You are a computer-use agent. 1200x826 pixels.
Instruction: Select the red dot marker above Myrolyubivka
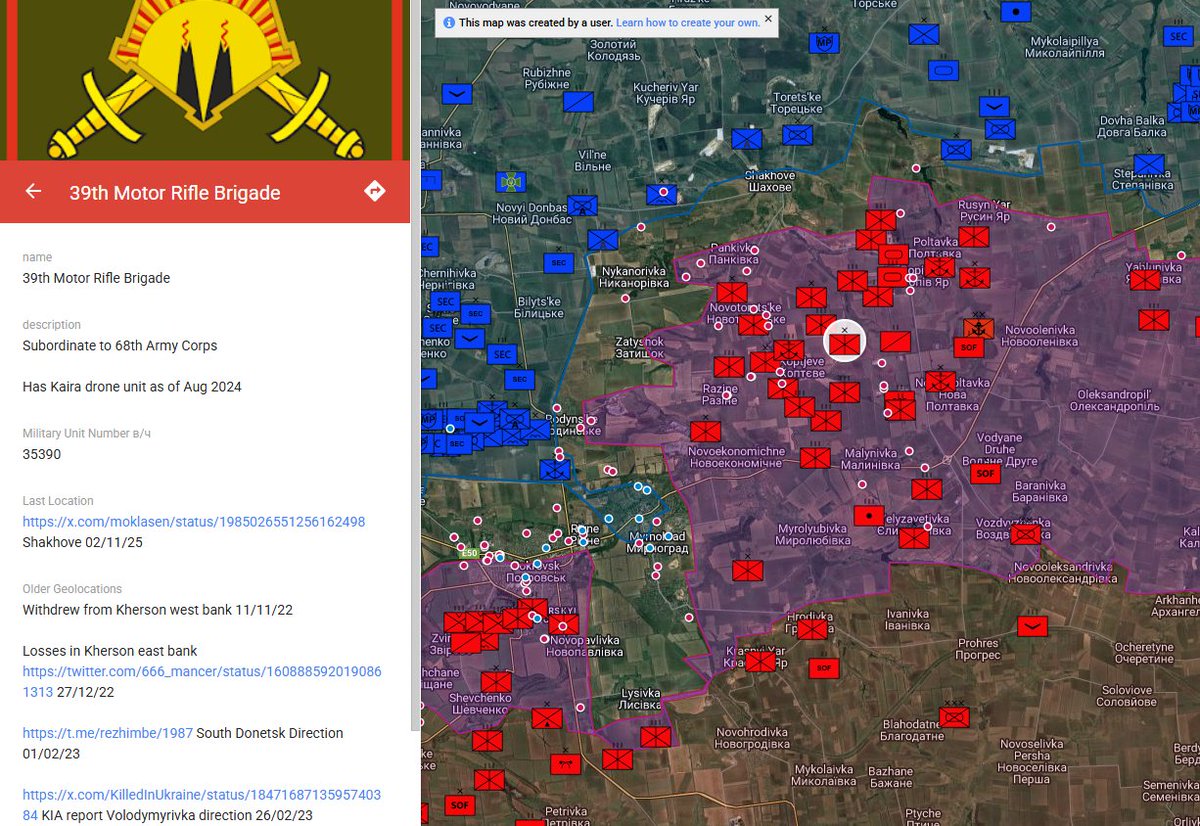coord(869,515)
